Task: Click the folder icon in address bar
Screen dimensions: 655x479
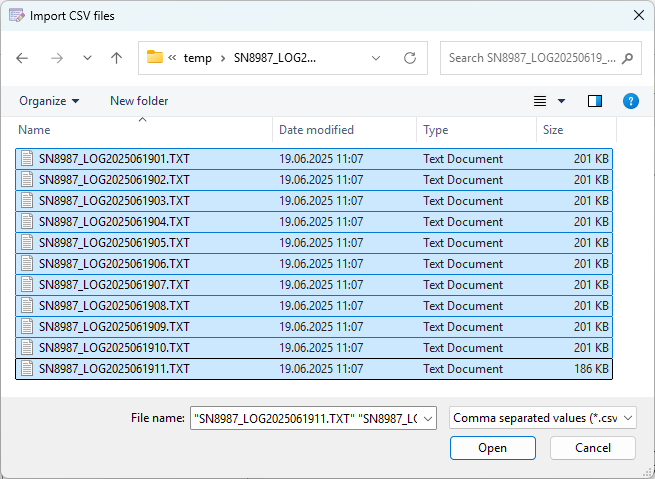Action: (x=155, y=57)
